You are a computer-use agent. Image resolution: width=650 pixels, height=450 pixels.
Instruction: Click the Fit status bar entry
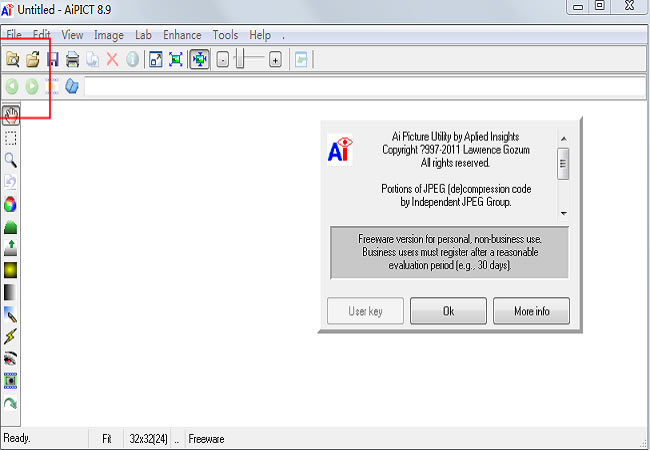tap(107, 438)
